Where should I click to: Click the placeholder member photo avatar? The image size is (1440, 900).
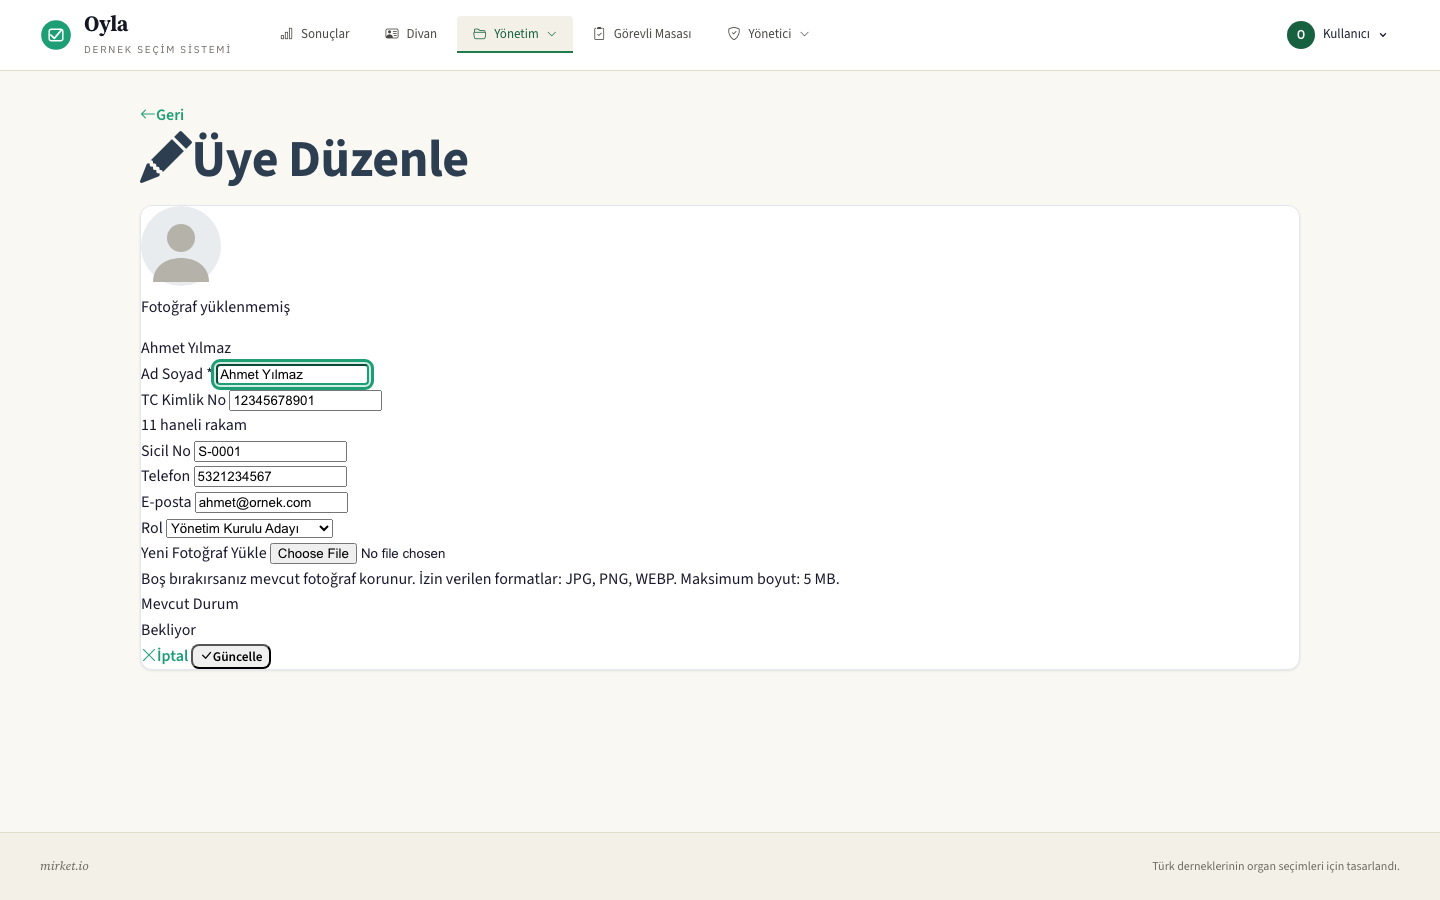pos(181,246)
